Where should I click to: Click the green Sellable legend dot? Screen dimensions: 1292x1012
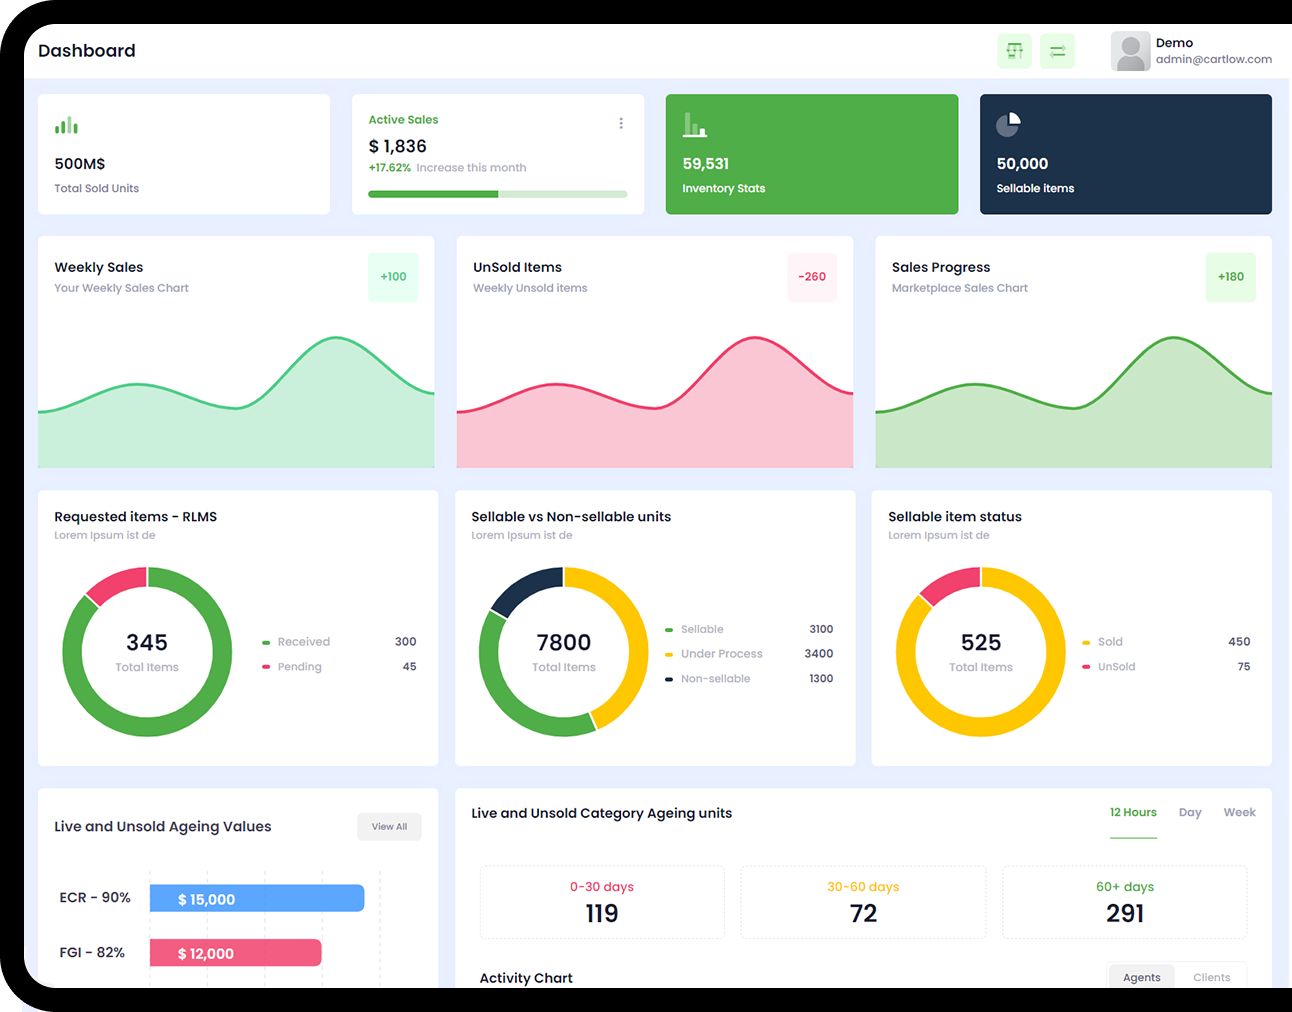[669, 630]
